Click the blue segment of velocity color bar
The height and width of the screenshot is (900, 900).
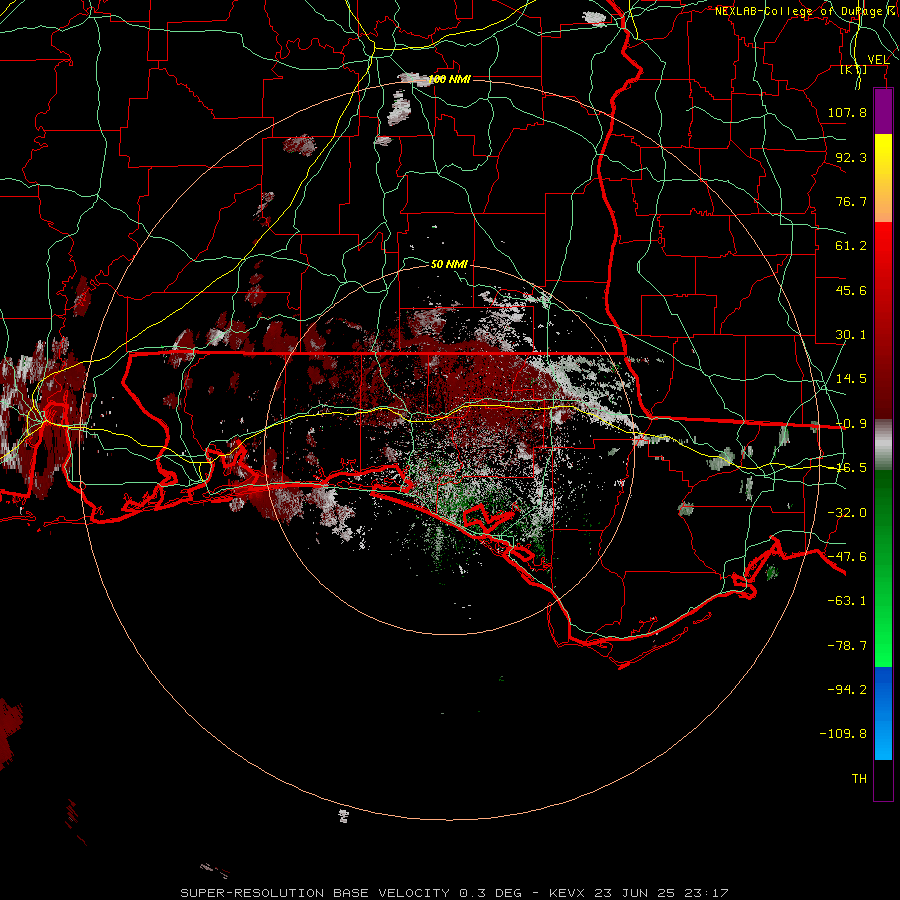(883, 713)
